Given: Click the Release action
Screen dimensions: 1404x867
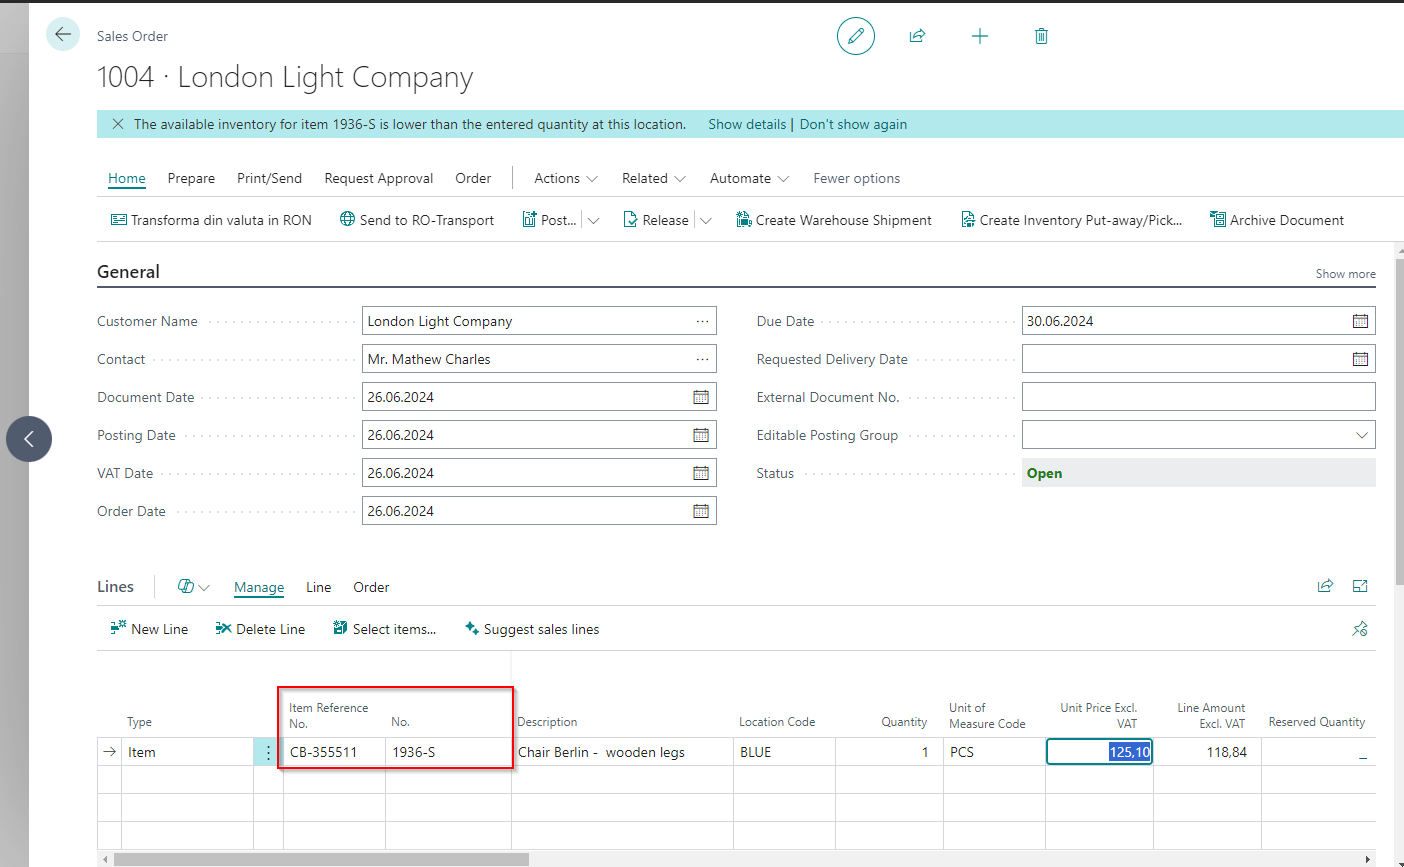Looking at the screenshot, I should point(656,220).
